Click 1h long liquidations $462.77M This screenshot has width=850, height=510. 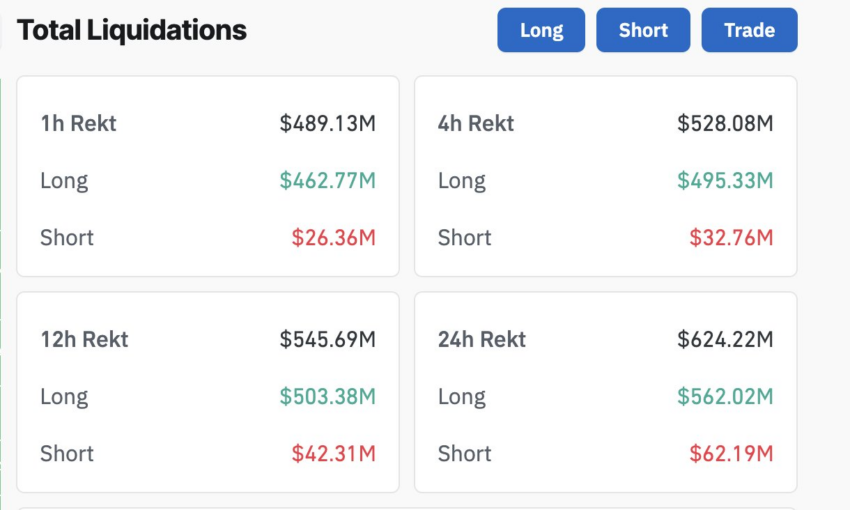click(x=327, y=181)
